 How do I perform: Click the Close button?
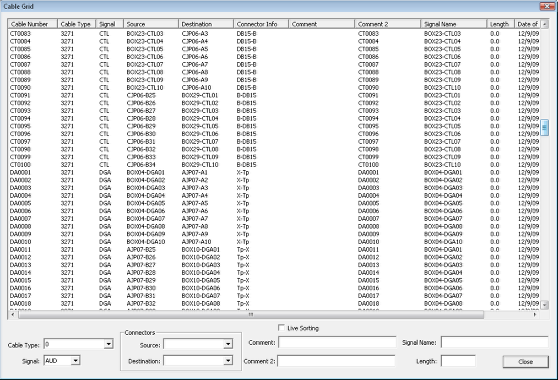point(525,361)
